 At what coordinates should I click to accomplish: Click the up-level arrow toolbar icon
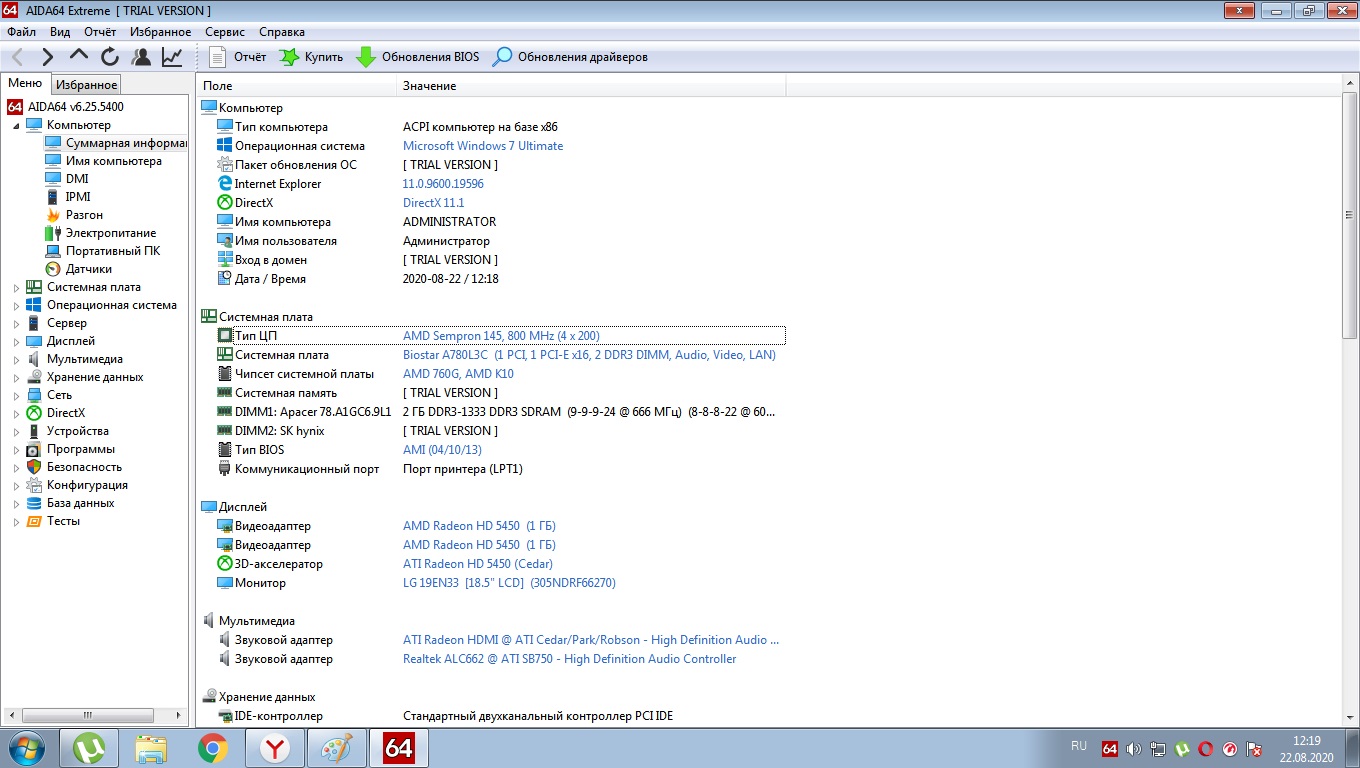(x=79, y=57)
